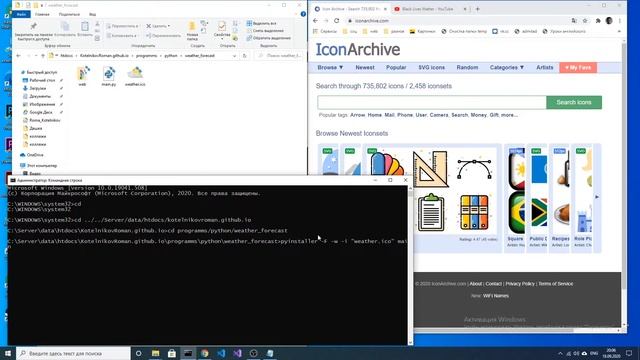Screen dimensions: 640x360
Task: Open a new Chrome tab with plus
Action: 478,9
